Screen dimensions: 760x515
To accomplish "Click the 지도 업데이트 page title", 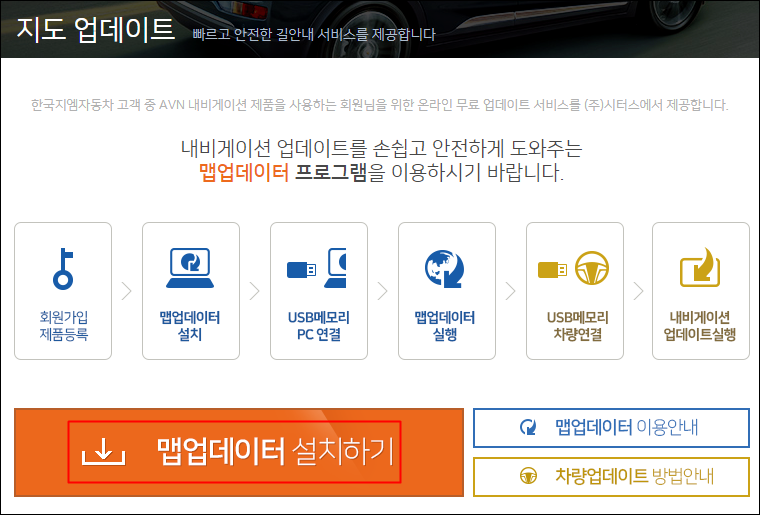I will pos(95,29).
